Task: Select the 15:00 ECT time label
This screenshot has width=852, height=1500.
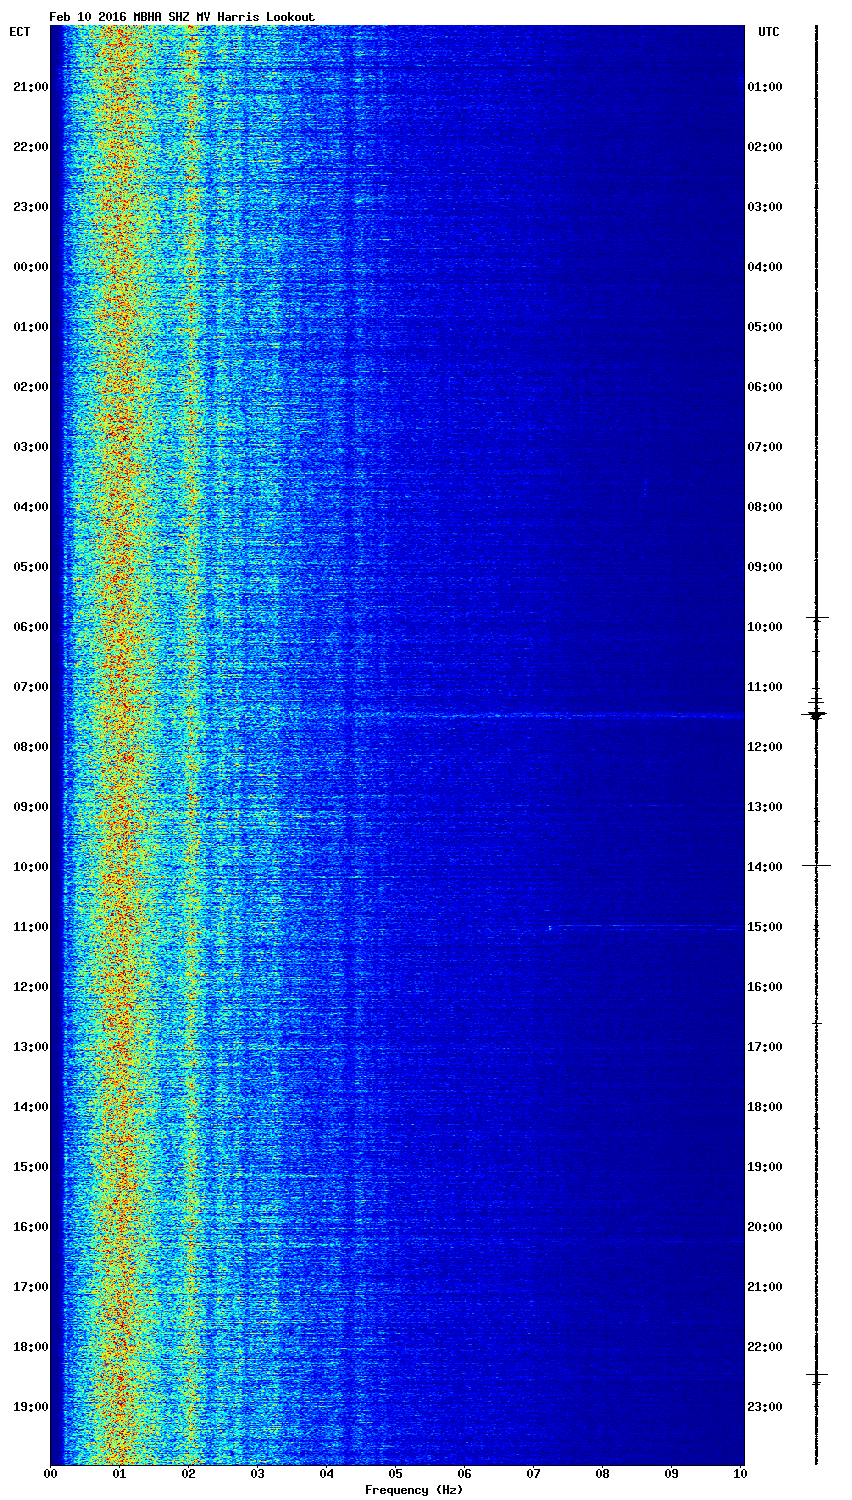Action: (x=30, y=1167)
